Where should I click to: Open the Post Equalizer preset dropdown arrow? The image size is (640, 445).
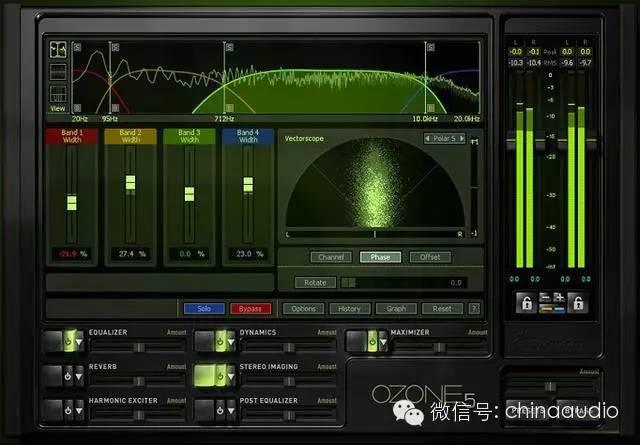(231, 411)
